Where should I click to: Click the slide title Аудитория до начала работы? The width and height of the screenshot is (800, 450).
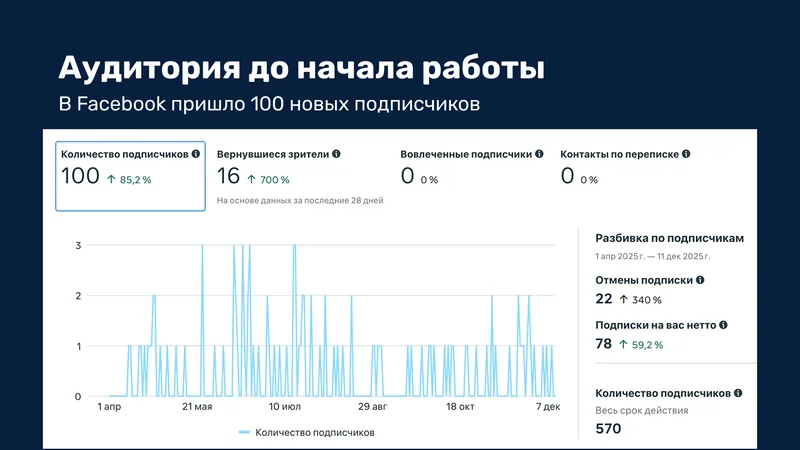coord(302,68)
